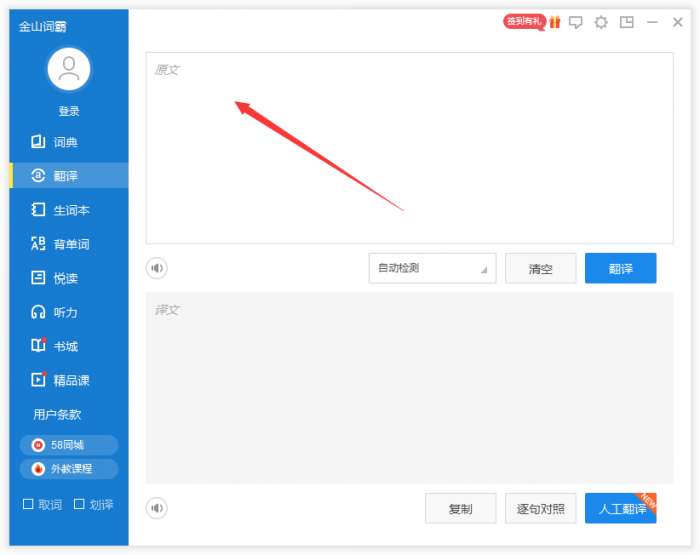Open the 书城 bookstore section

pyautogui.click(x=69, y=346)
